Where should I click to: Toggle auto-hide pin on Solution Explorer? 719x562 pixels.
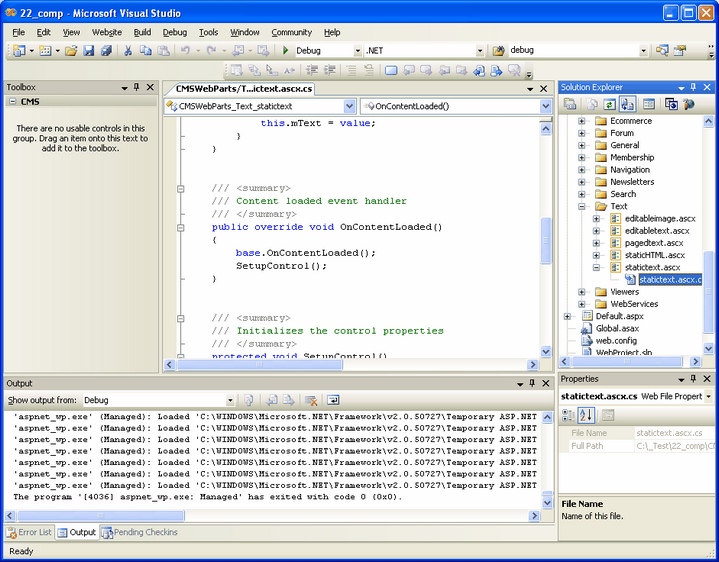click(x=693, y=87)
